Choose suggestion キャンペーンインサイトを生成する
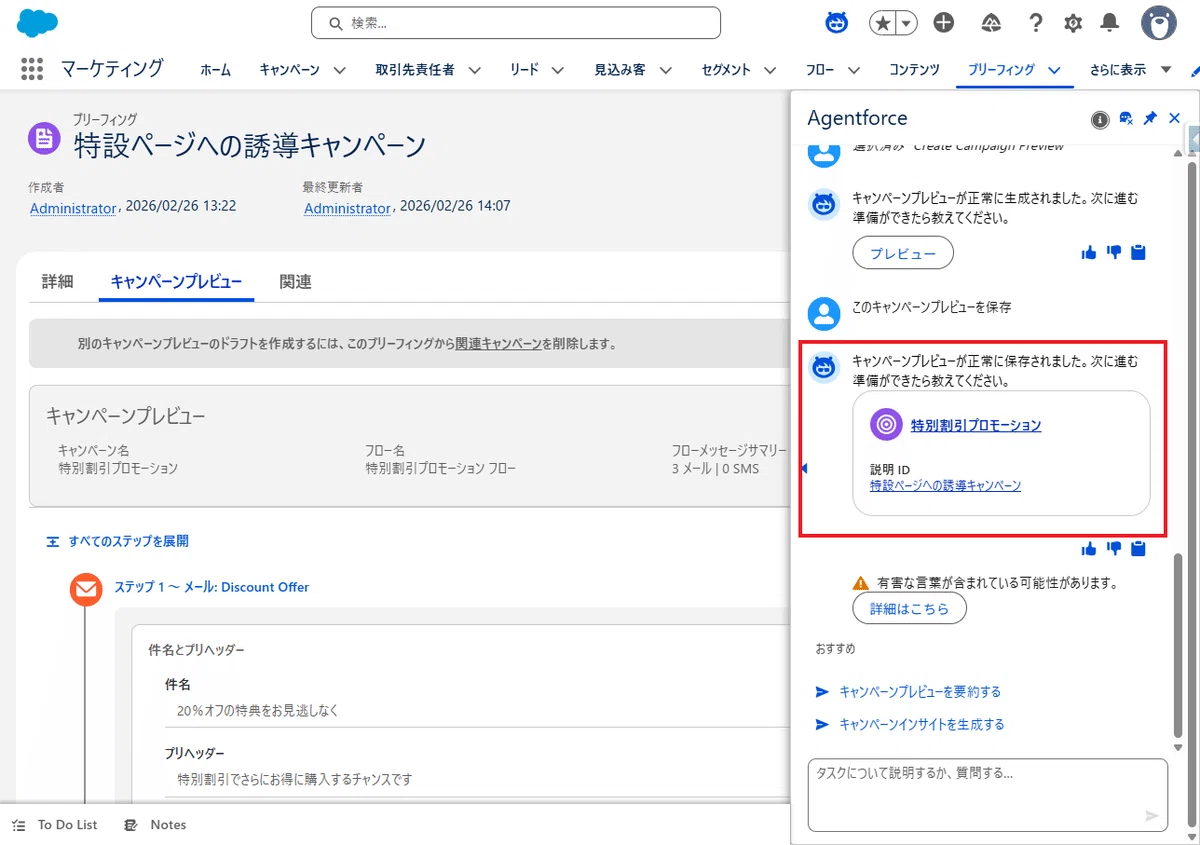This screenshot has width=1200, height=845. coord(922,724)
